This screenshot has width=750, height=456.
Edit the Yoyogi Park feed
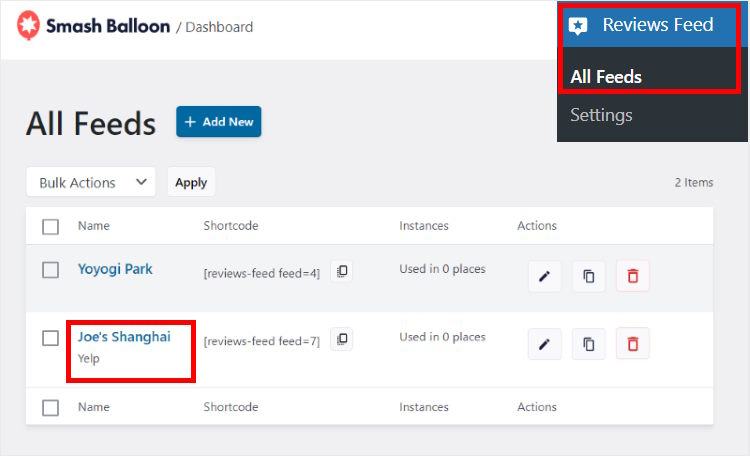click(544, 277)
